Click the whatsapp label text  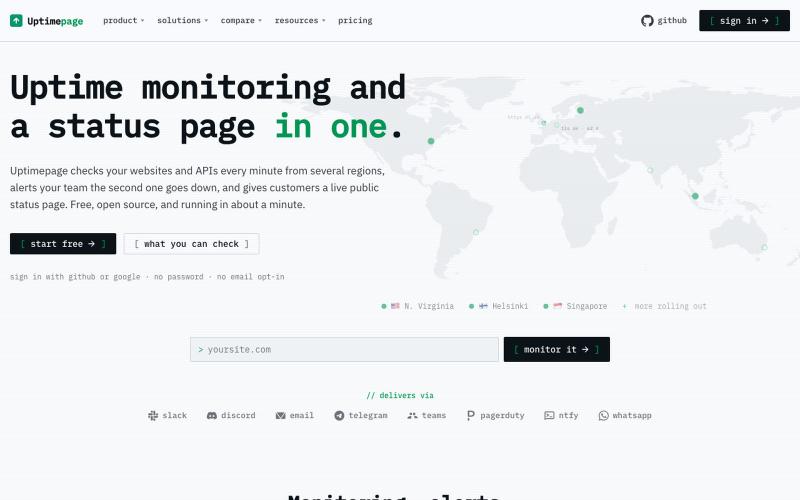click(x=632, y=415)
